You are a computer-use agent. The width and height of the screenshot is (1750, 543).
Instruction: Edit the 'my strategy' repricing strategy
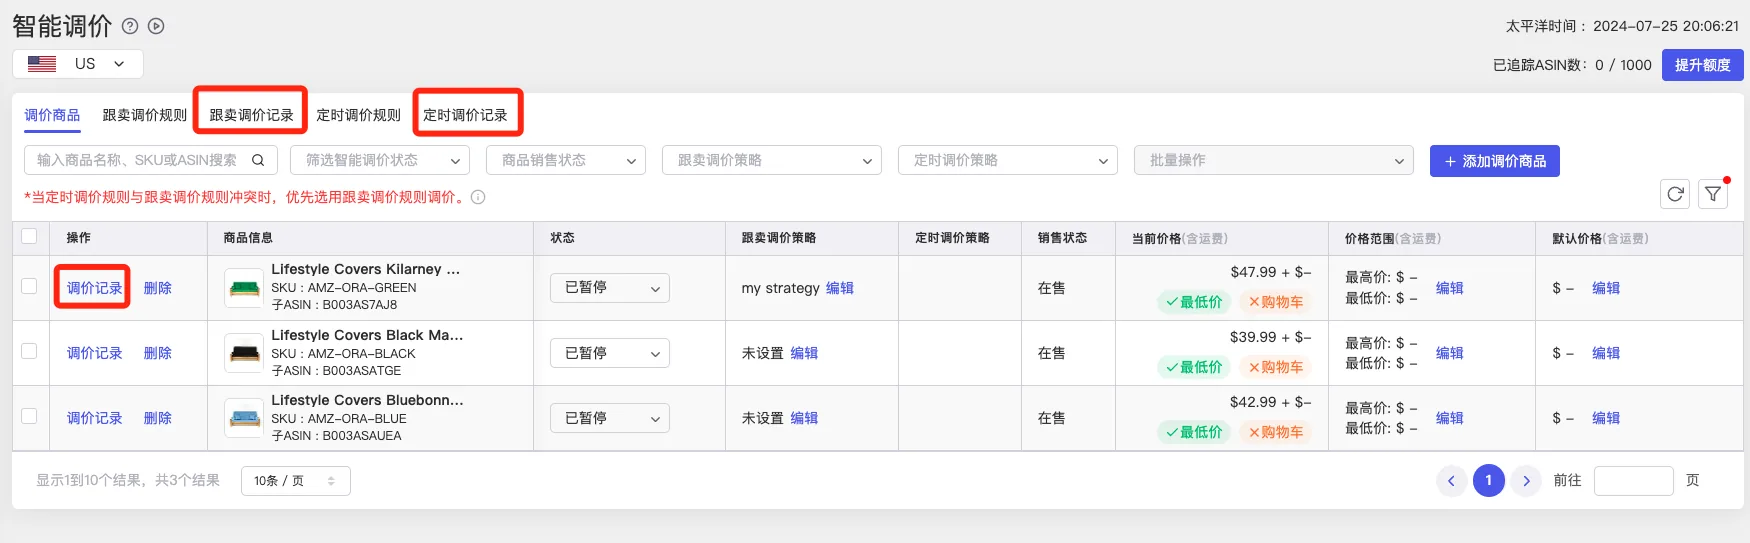pyautogui.click(x=840, y=288)
